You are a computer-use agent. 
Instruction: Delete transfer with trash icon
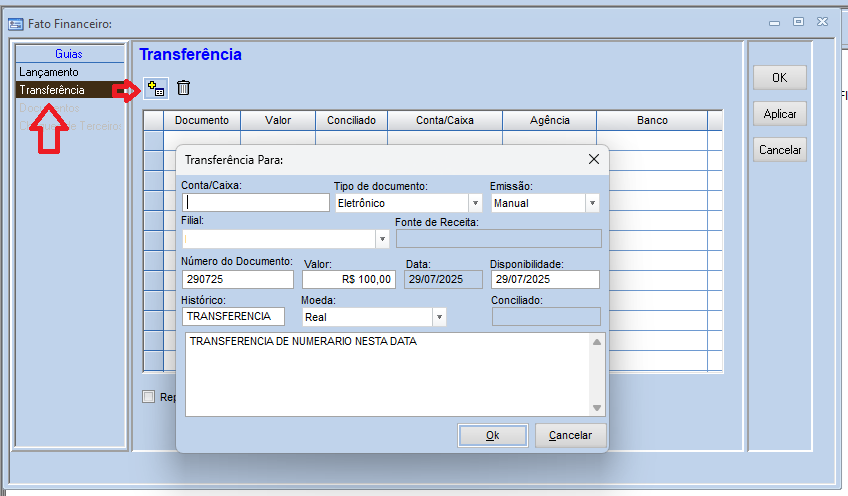tap(183, 88)
